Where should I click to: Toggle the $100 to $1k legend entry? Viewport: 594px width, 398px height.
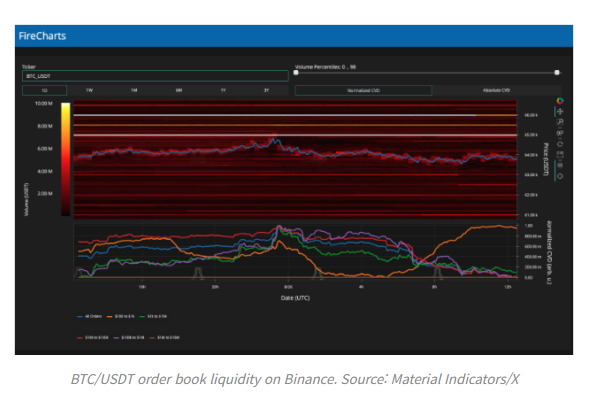click(120, 316)
